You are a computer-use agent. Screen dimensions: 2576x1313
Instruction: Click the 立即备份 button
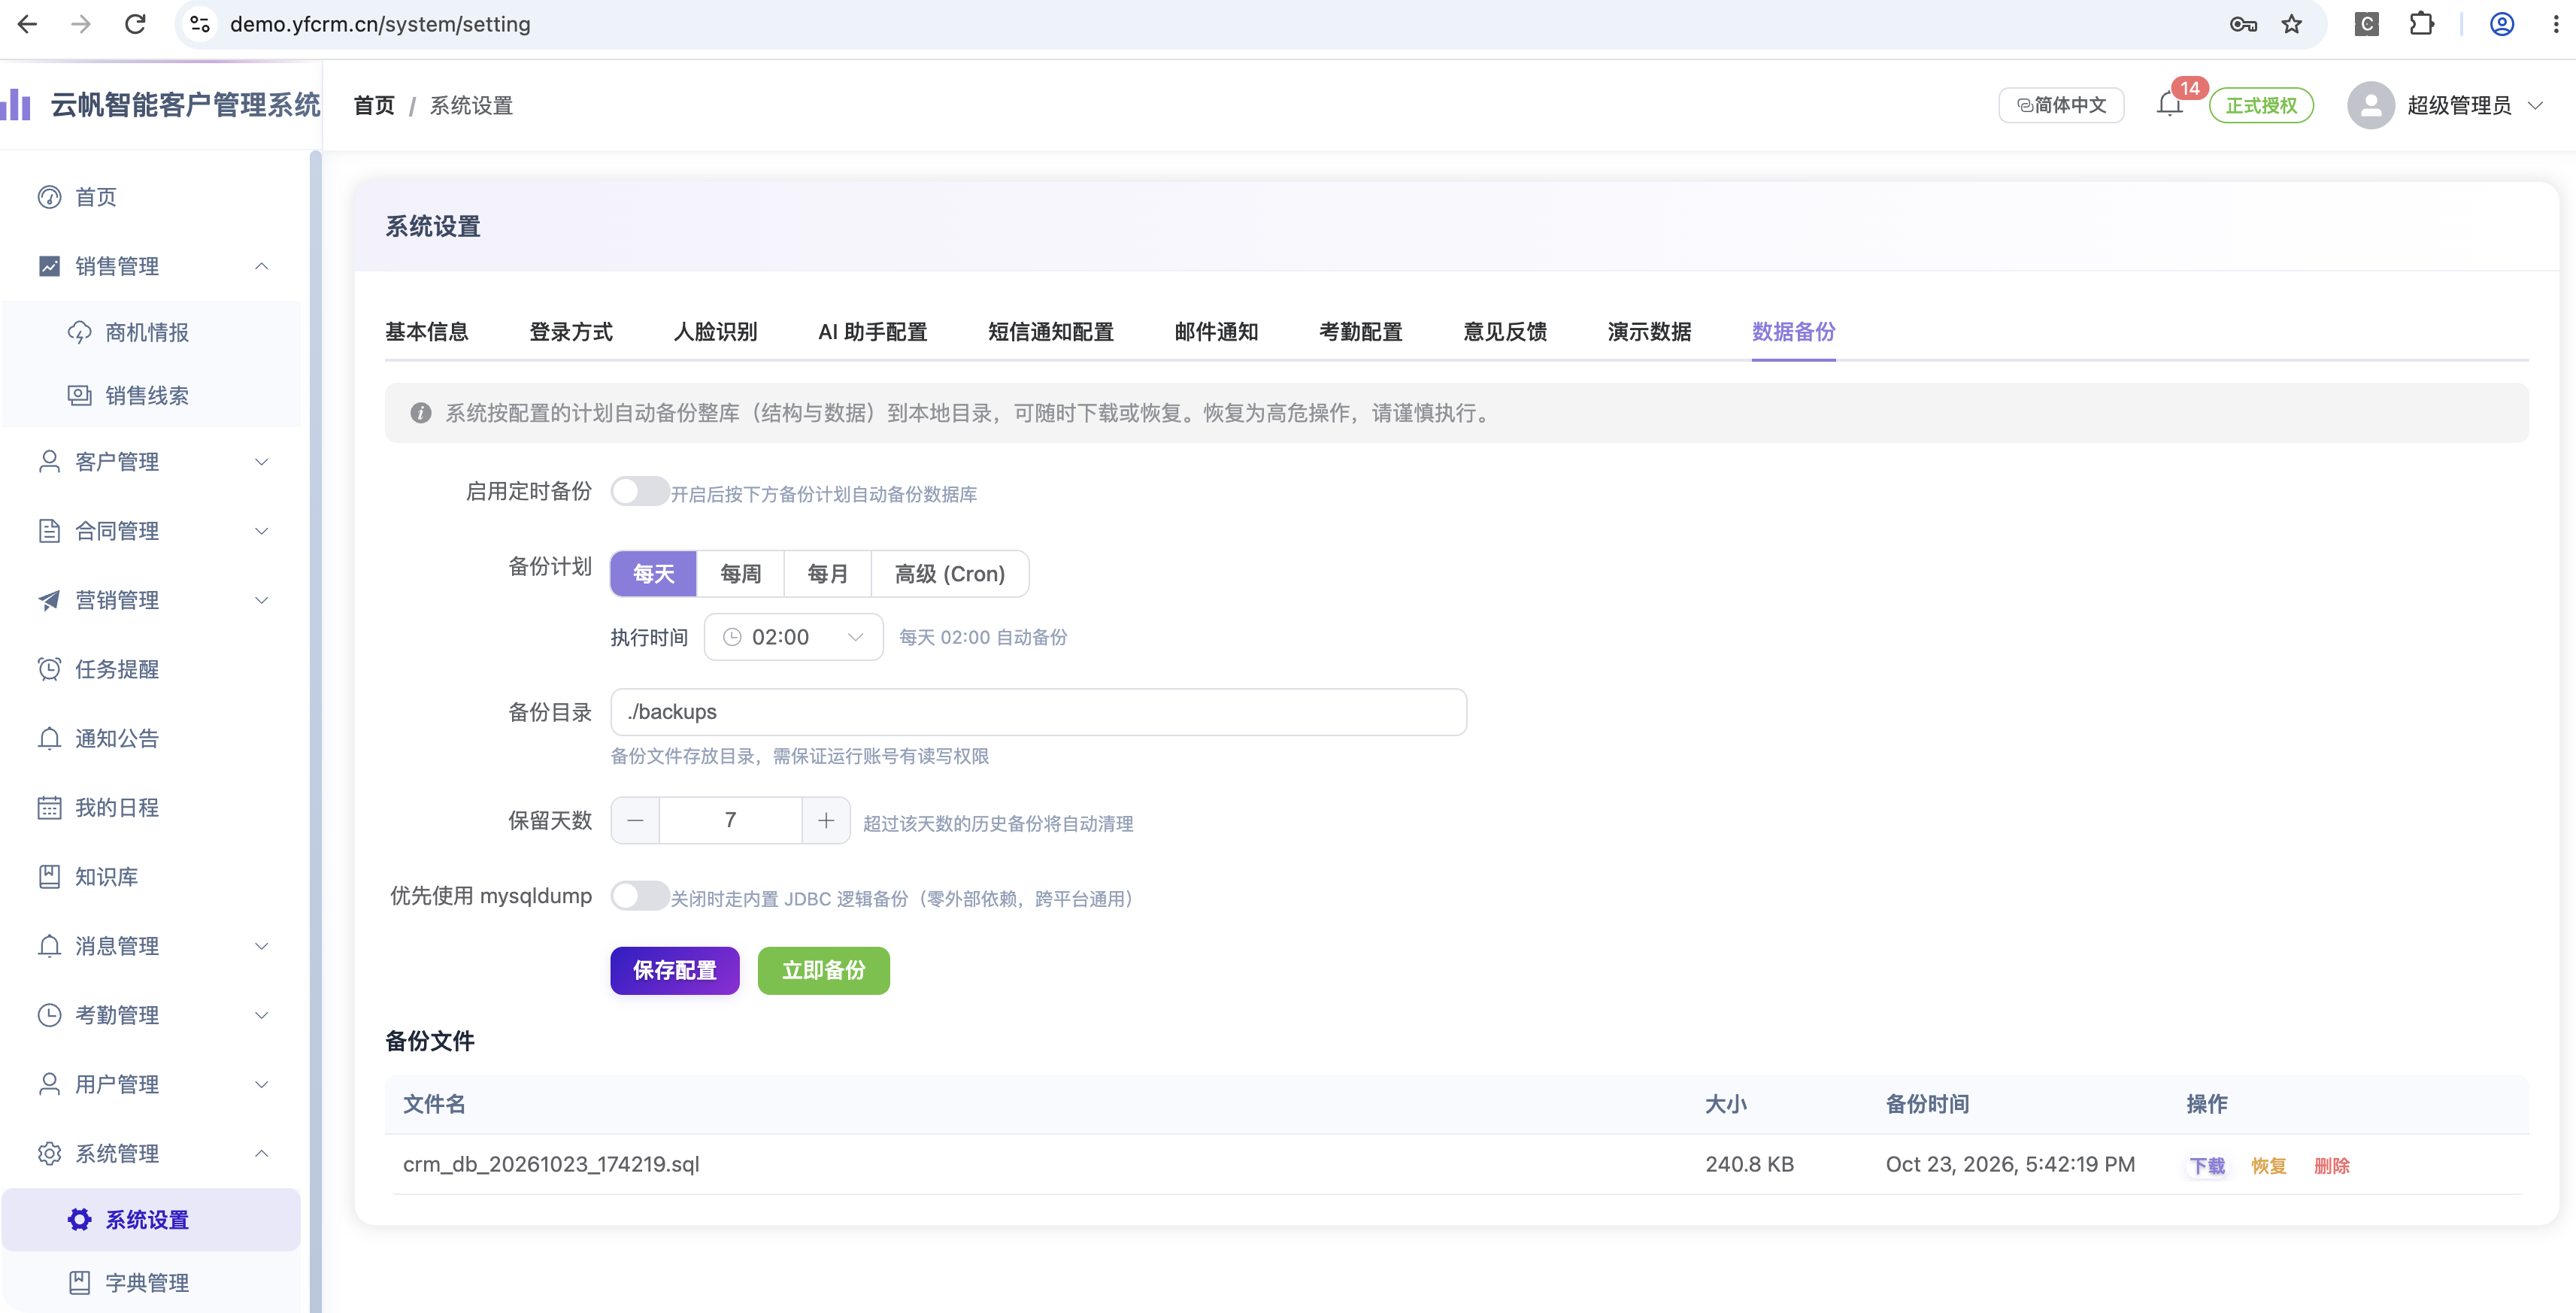(x=824, y=971)
